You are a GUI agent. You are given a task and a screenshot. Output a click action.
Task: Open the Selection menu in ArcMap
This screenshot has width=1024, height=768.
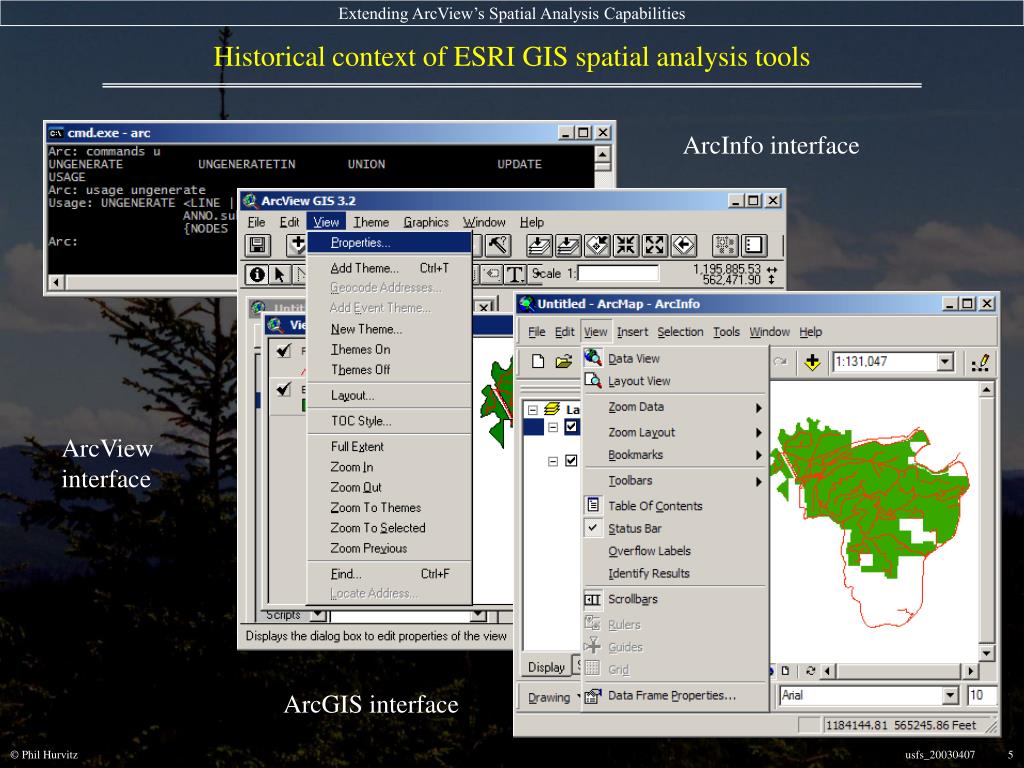[680, 332]
